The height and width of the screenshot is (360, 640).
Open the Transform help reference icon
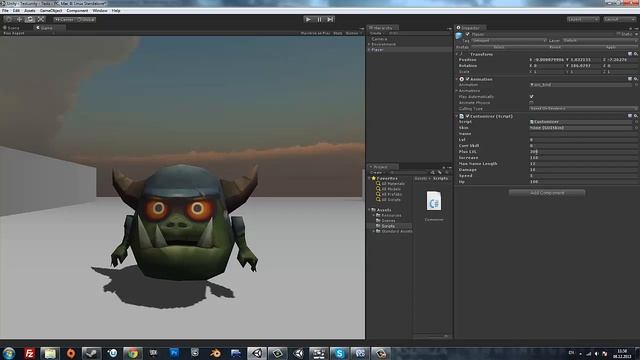[630, 54]
